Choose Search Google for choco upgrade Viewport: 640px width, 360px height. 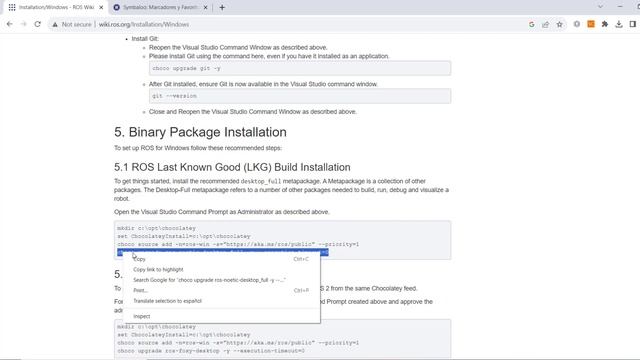pos(222,280)
